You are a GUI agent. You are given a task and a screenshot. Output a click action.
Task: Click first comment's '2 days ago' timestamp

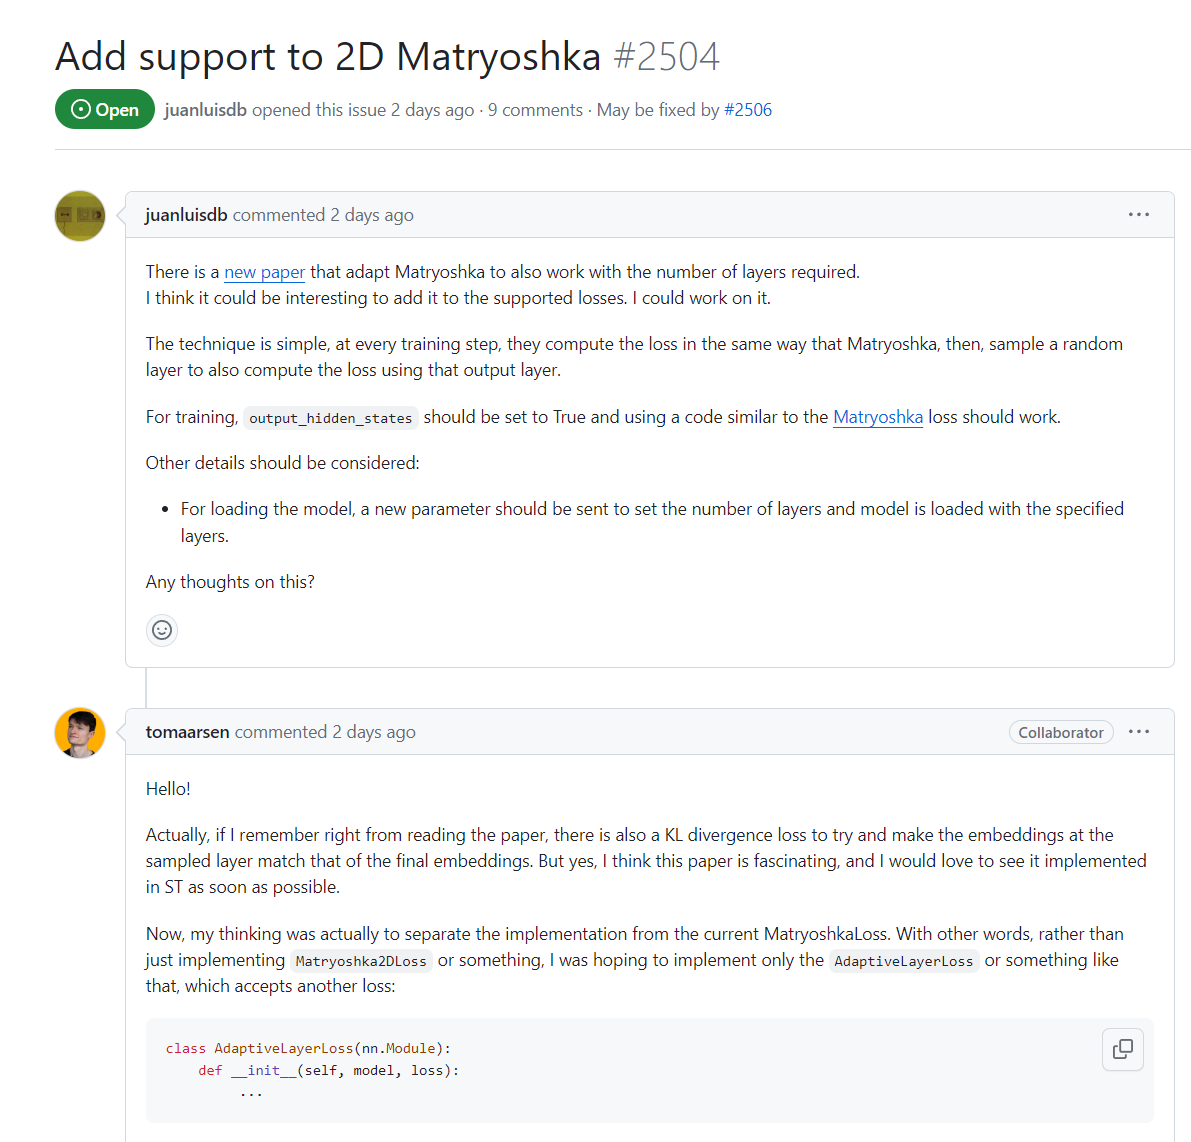[372, 215]
